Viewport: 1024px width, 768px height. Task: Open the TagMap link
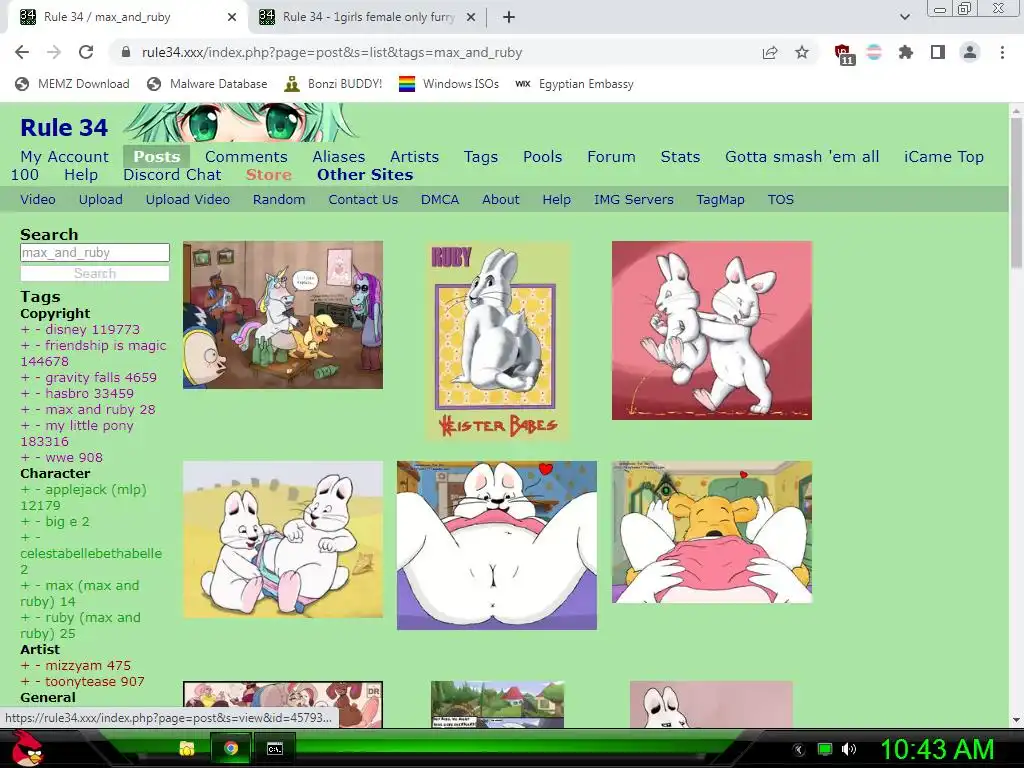coord(720,200)
